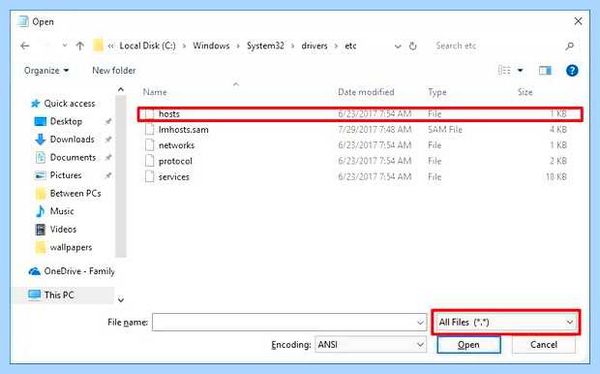Sort by Date modified column
Viewport: 600px width, 374px height.
[366, 92]
